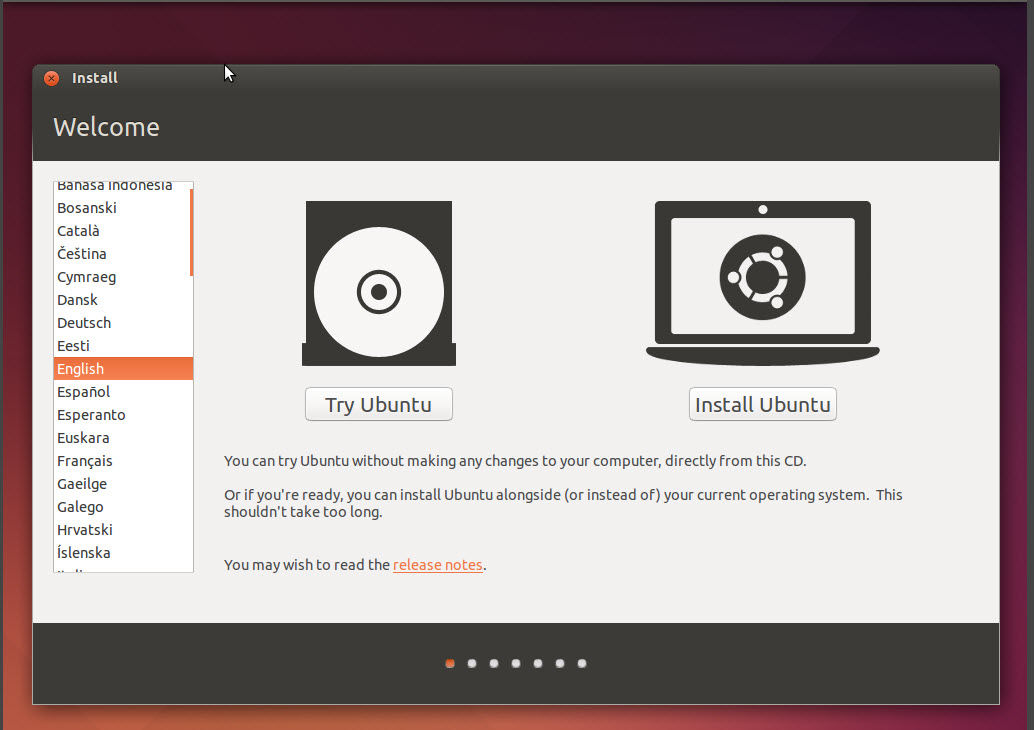Choose Čeština from the language list
The height and width of the screenshot is (730, 1034).
tap(123, 254)
